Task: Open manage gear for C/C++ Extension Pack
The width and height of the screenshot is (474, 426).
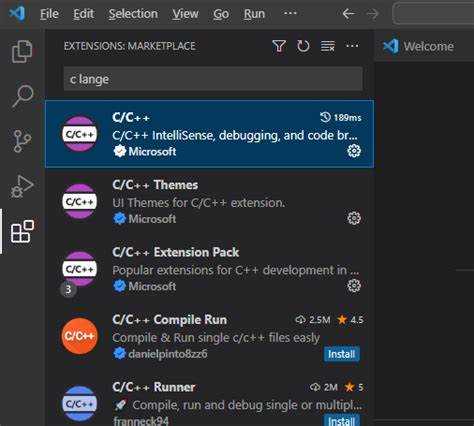Action: (x=354, y=286)
